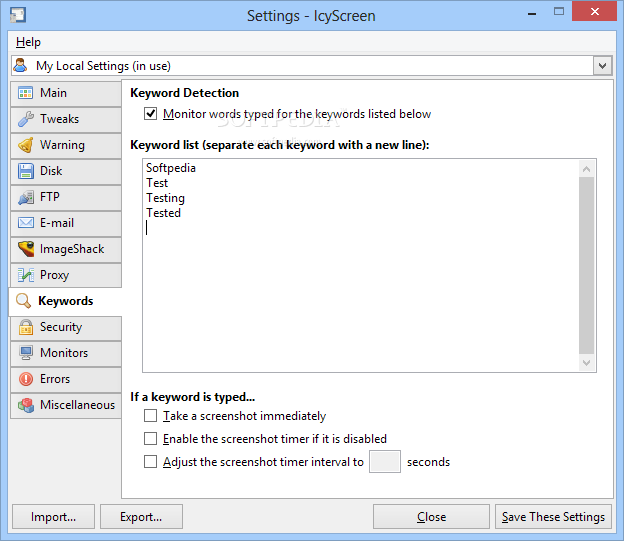Open the Monitors tab
Screen dimensions: 624x541
66,353
